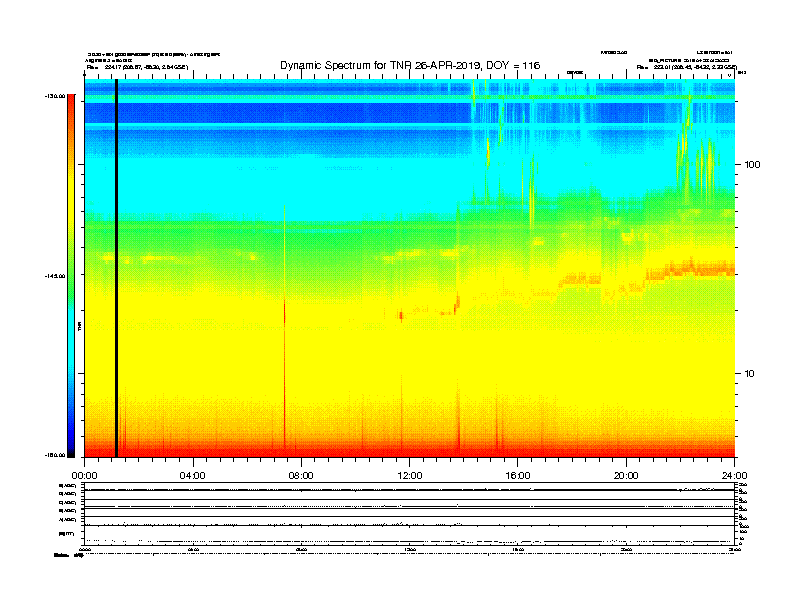
Task: Click the black vertical data-gap line in spectrum
Action: [x=116, y=268]
